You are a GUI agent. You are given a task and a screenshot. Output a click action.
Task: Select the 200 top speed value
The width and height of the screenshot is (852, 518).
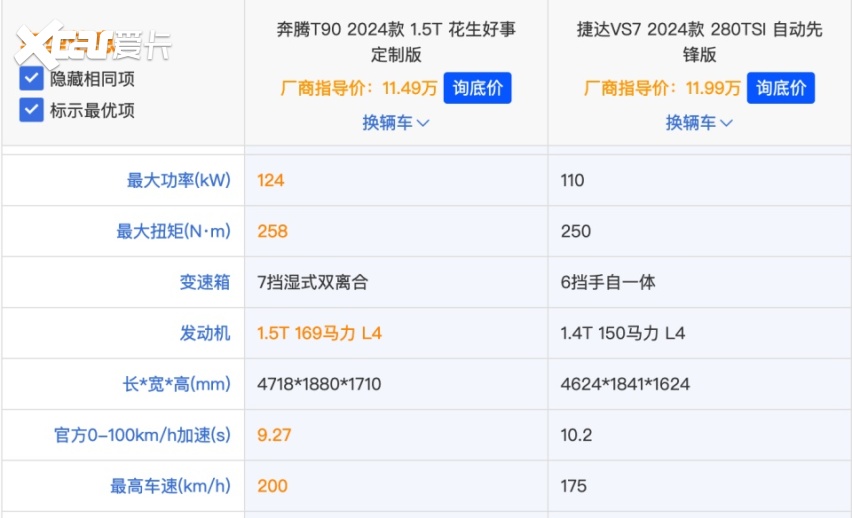272,485
